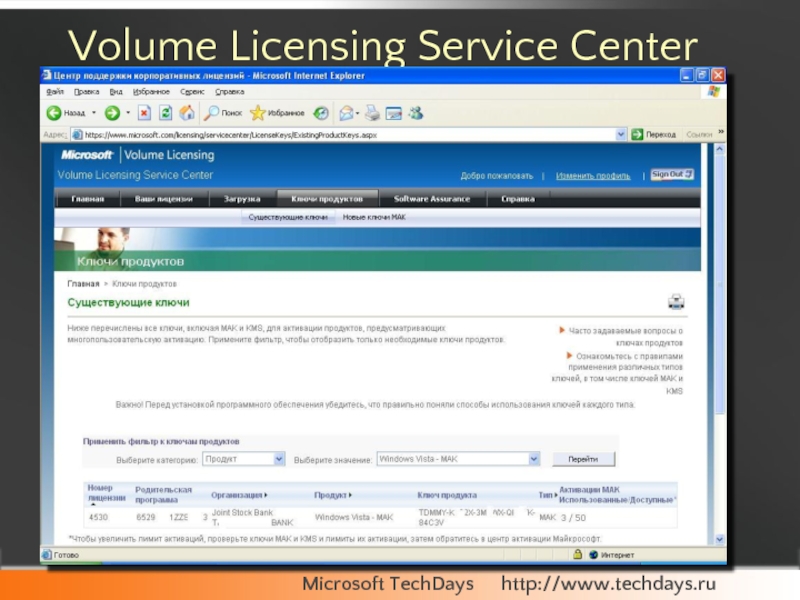Image resolution: width=800 pixels, height=600 pixels.
Task: Click the page icon in address bar
Action: point(77,135)
